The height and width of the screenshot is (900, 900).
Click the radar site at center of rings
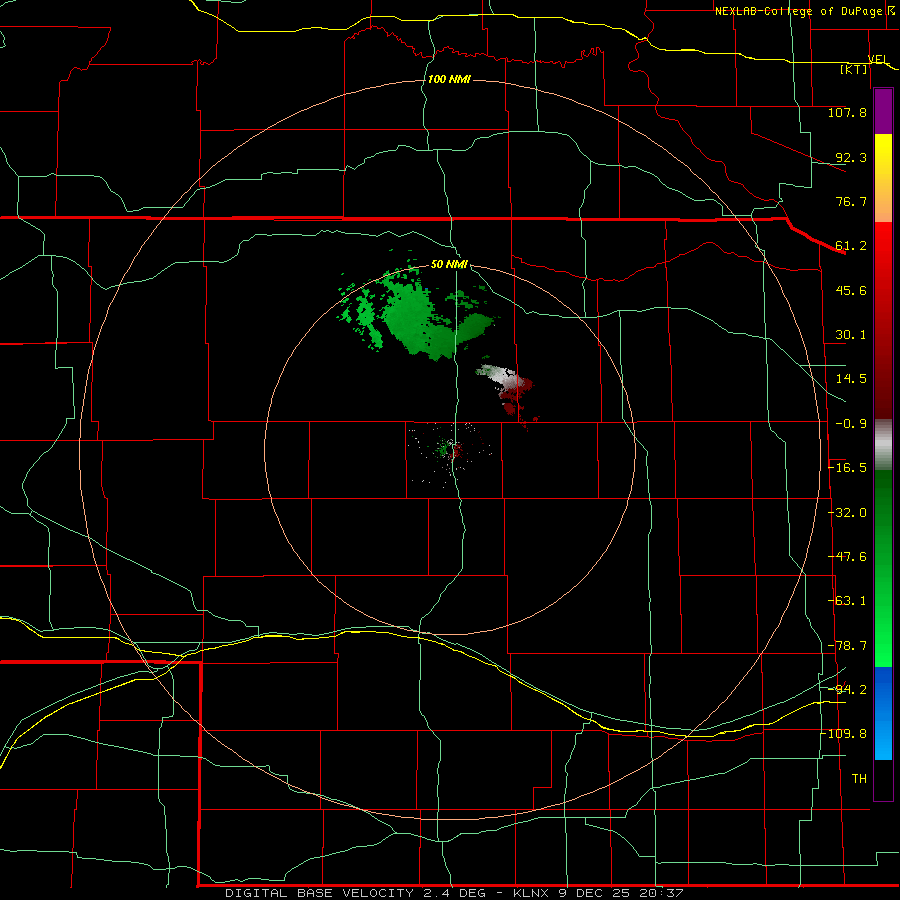pyautogui.click(x=451, y=448)
